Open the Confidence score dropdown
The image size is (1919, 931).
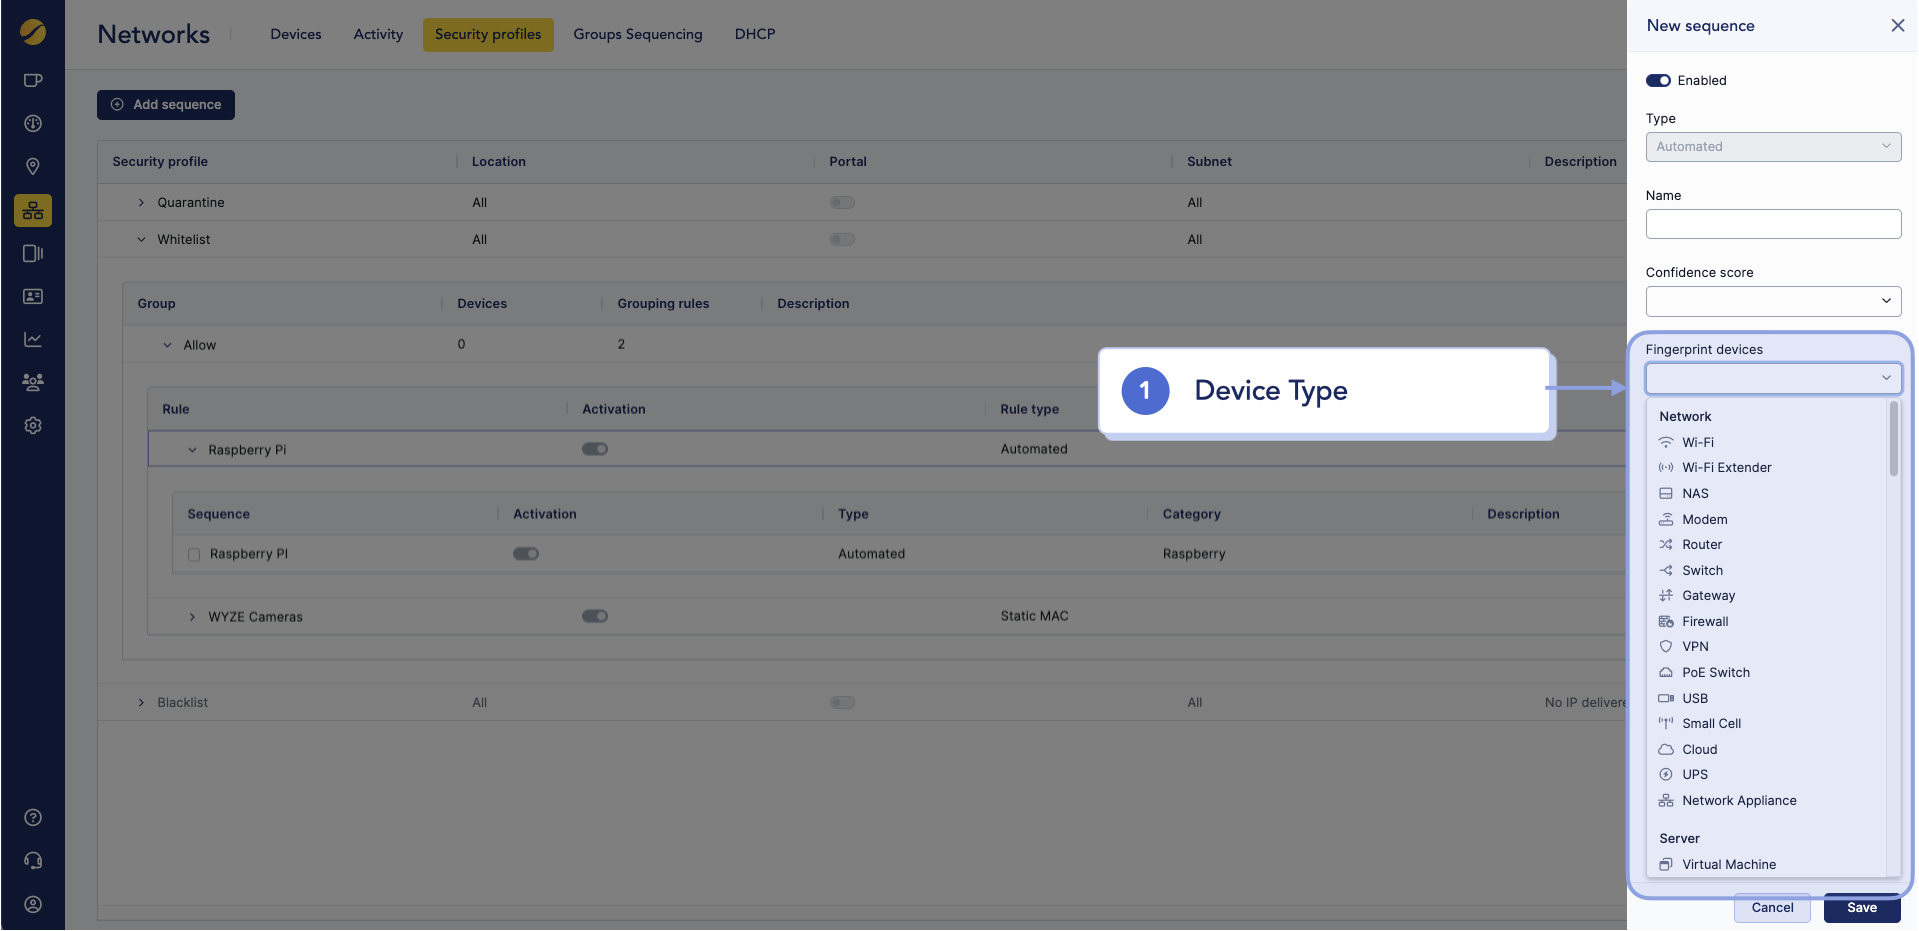click(1772, 301)
